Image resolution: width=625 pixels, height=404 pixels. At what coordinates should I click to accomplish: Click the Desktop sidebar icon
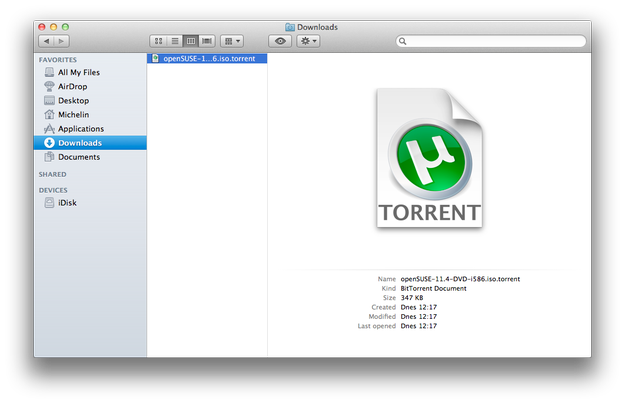pyautogui.click(x=49, y=100)
